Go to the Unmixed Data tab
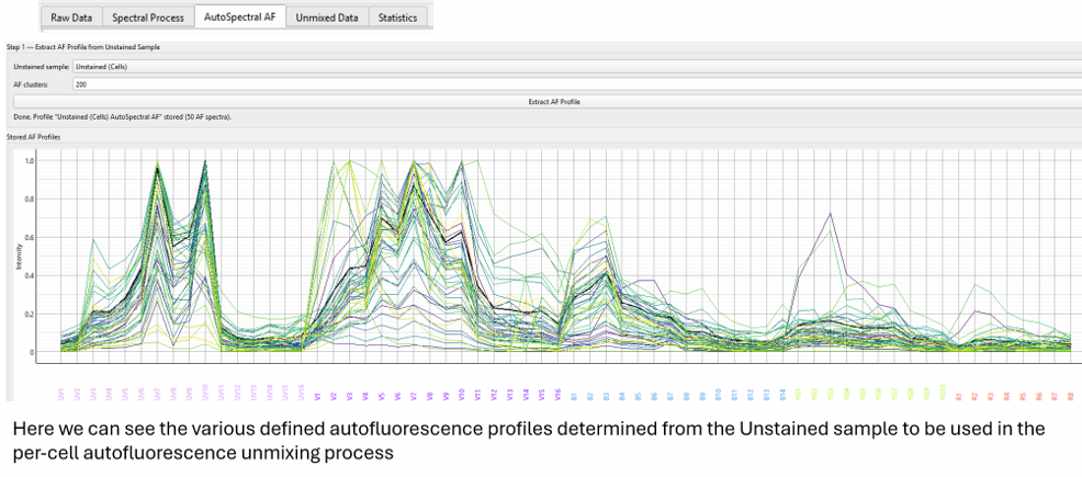Image resolution: width=1082 pixels, height=477 pixels. (x=326, y=18)
